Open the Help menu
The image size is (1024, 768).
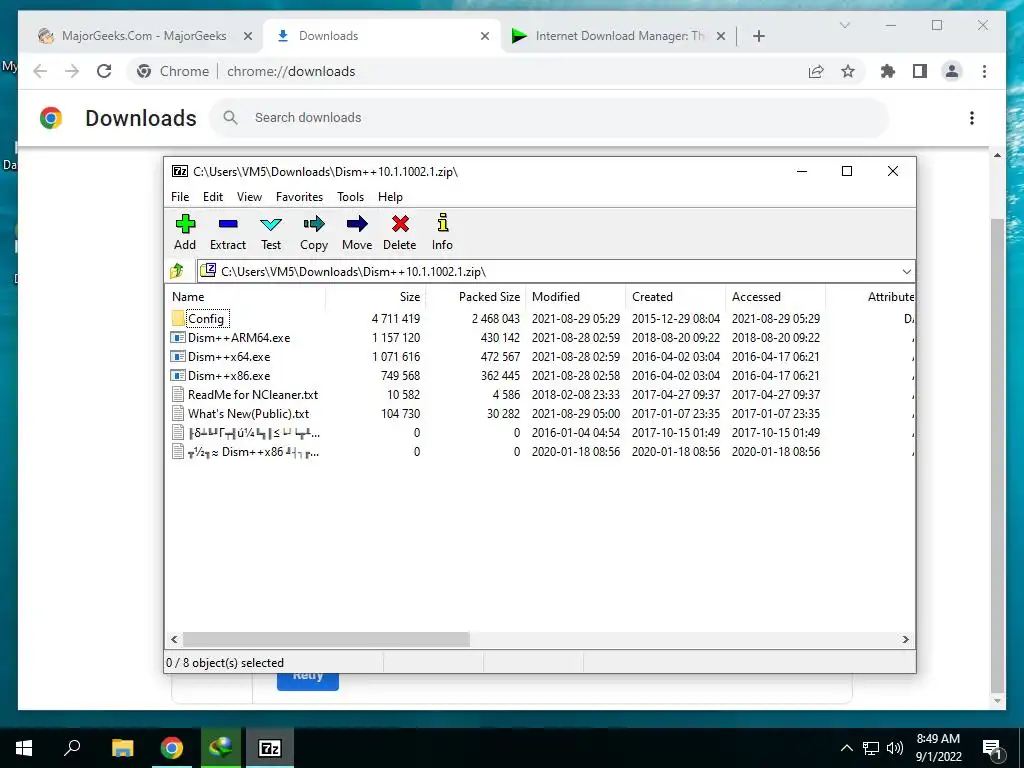point(390,197)
